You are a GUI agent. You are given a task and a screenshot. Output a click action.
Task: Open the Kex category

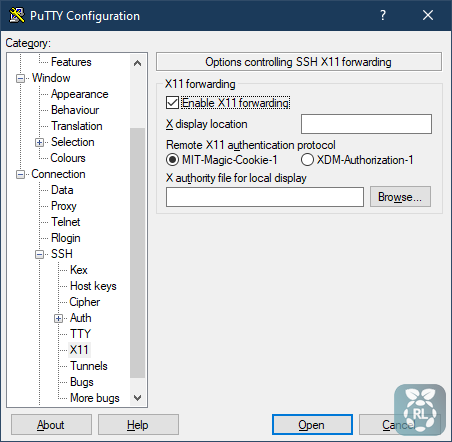pyautogui.click(x=79, y=270)
